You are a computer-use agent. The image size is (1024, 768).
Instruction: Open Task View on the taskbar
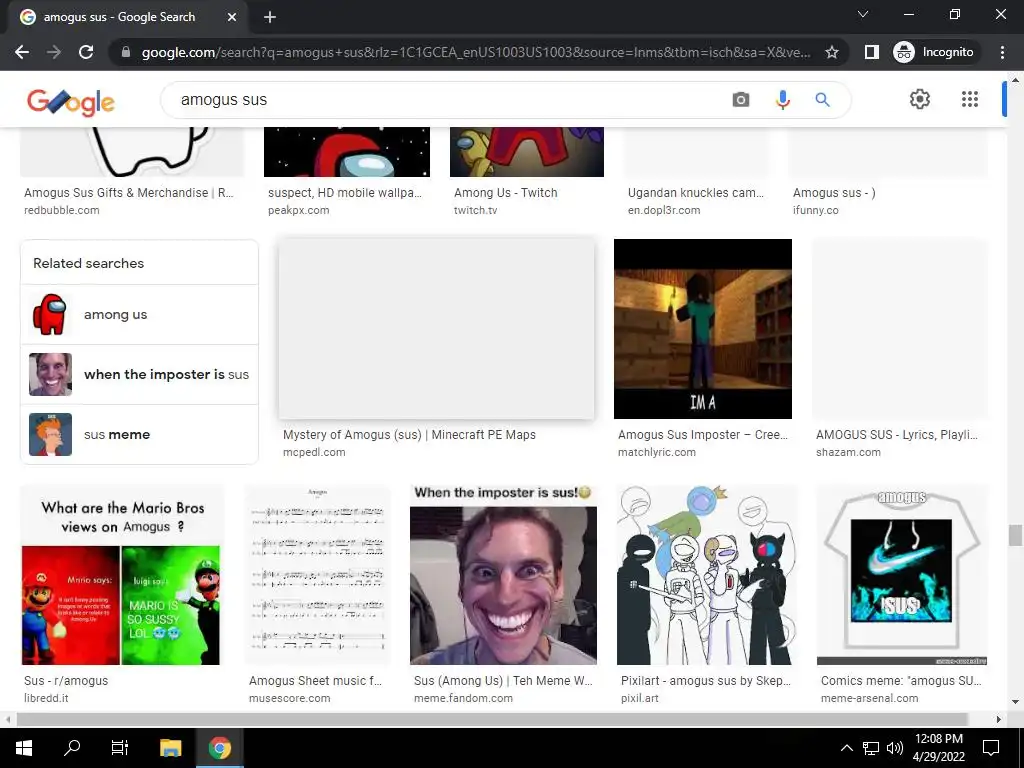click(120, 747)
